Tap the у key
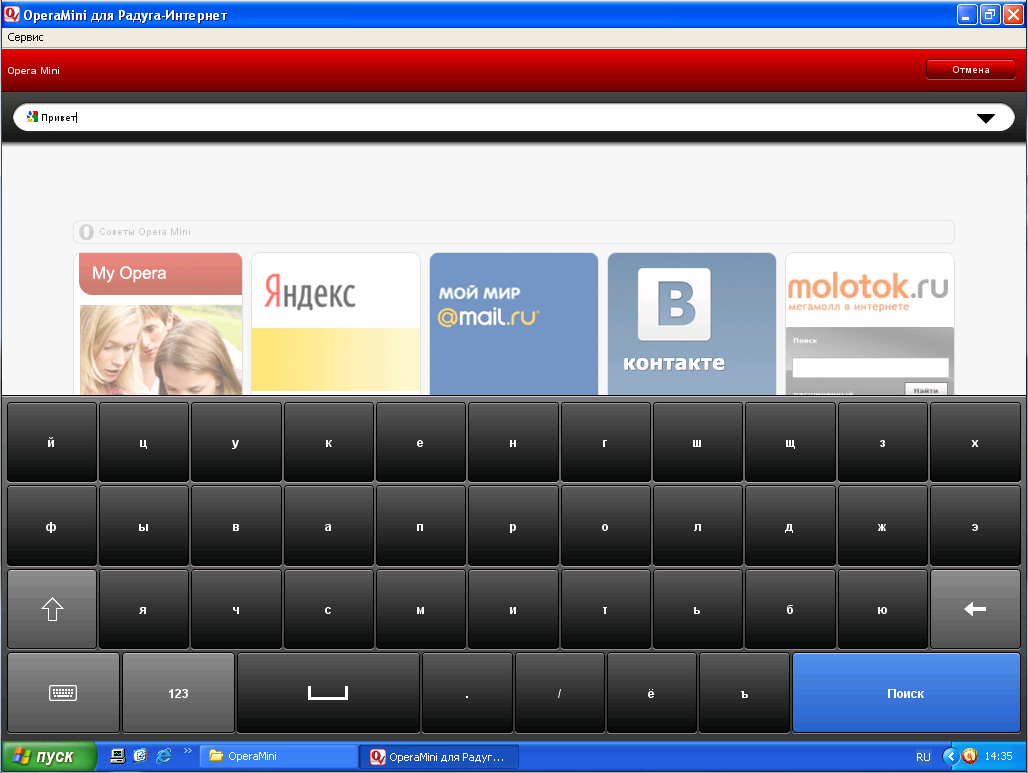 (236, 443)
